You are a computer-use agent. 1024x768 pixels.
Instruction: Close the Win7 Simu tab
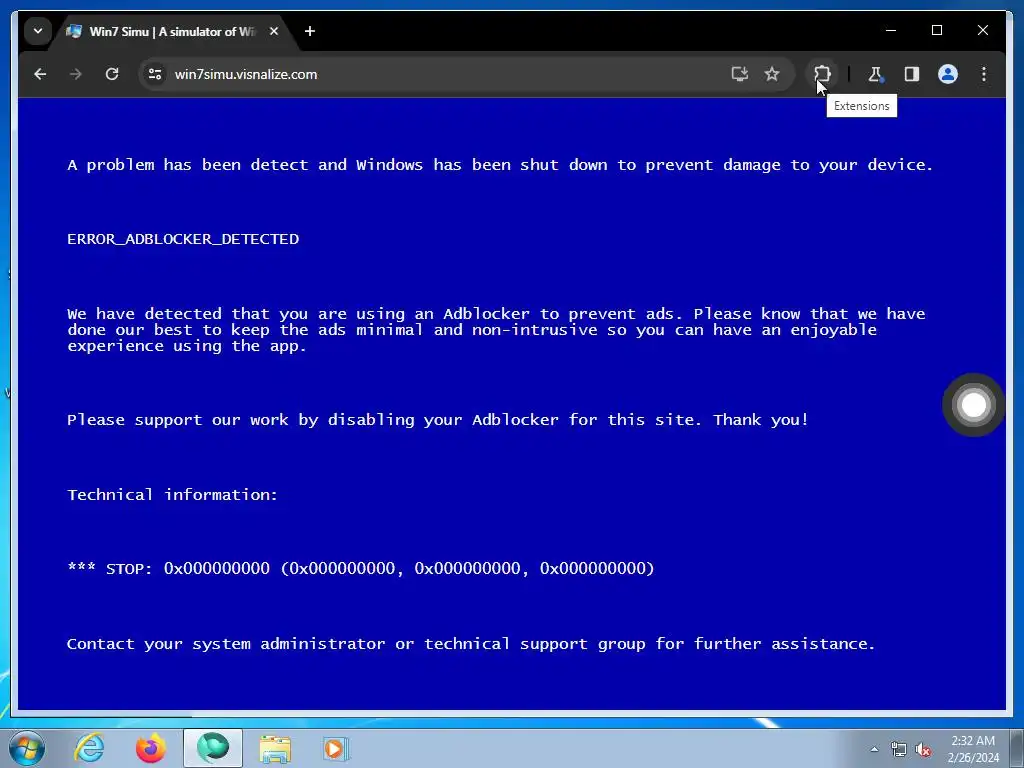274,31
